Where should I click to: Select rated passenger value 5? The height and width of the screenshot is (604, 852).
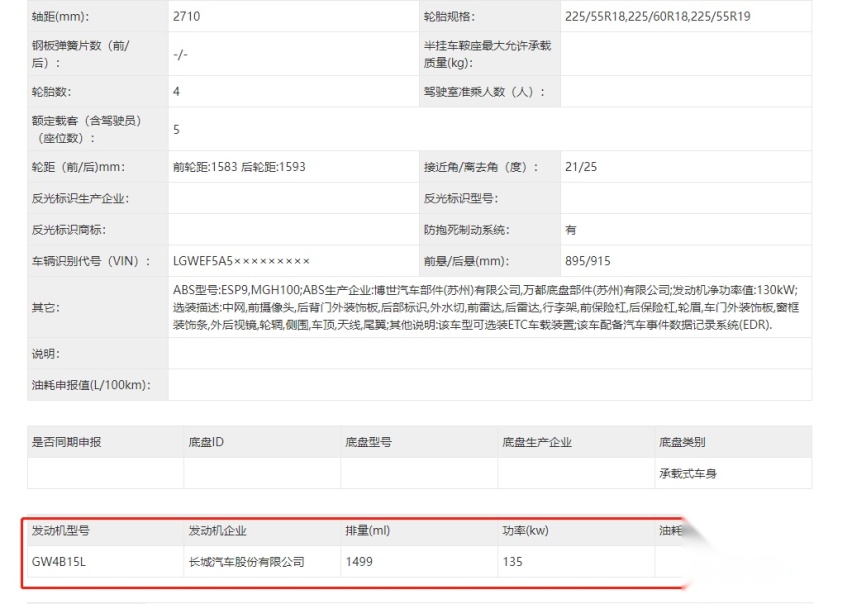click(176, 129)
